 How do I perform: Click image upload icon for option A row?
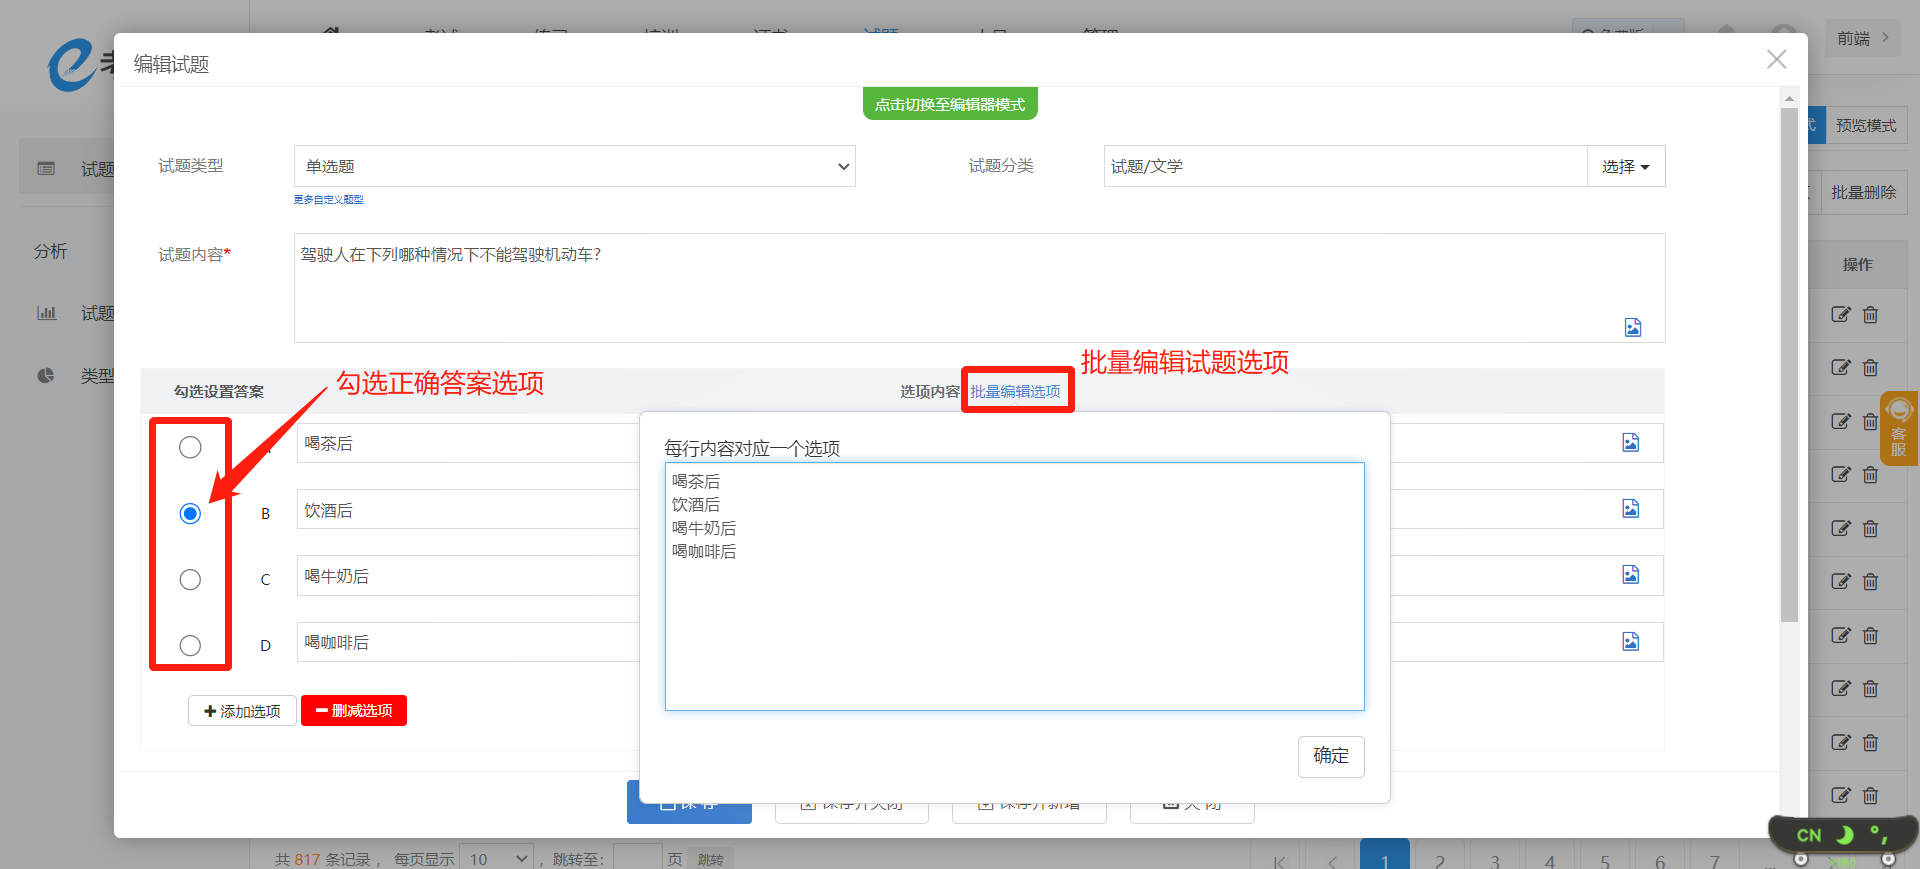click(x=1630, y=443)
